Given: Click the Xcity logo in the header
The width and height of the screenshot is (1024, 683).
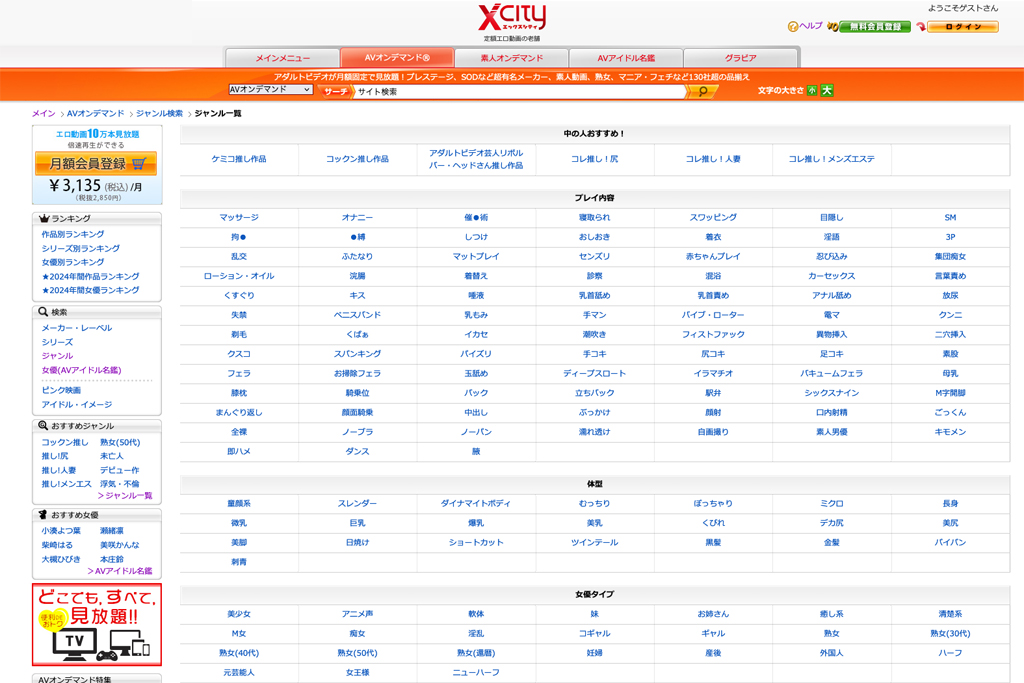Looking at the screenshot, I should (511, 19).
